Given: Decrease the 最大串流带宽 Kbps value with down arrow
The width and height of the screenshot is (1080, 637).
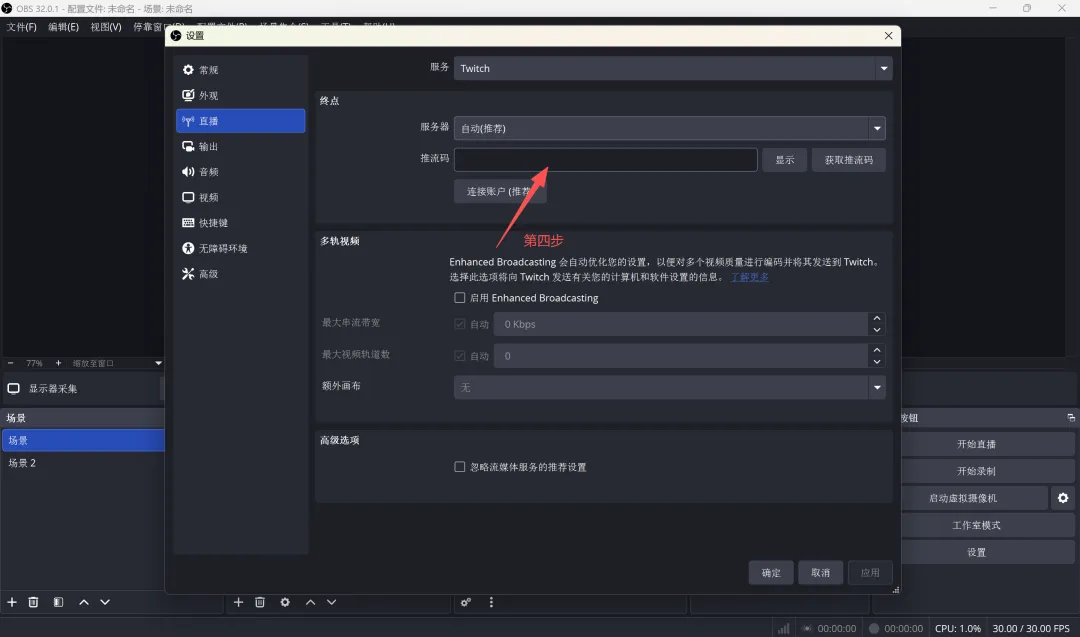Looking at the screenshot, I should (877, 330).
